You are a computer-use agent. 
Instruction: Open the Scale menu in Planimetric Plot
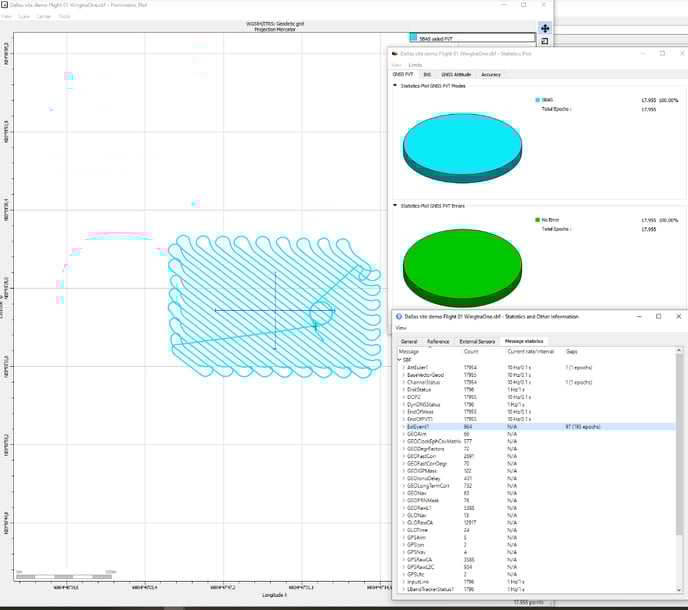pyautogui.click(x=22, y=17)
